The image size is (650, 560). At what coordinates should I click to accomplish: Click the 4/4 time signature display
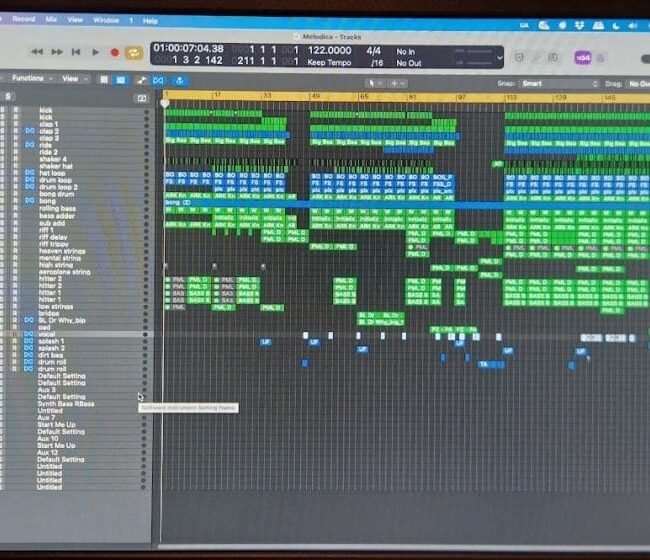[374, 50]
